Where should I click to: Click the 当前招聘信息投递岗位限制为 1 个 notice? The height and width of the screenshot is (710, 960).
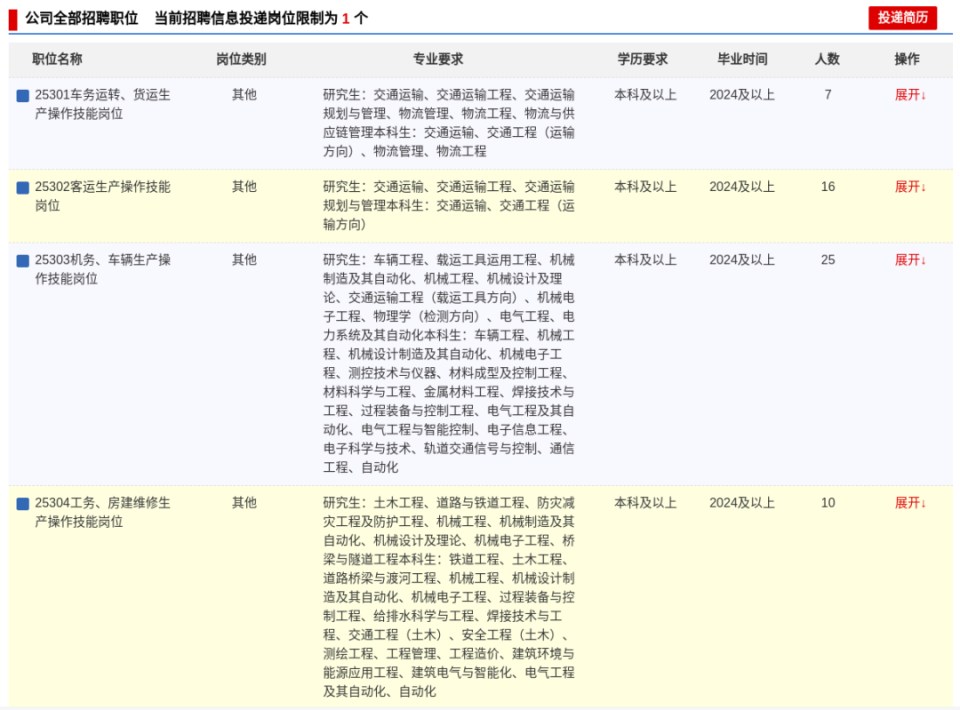(x=261, y=18)
